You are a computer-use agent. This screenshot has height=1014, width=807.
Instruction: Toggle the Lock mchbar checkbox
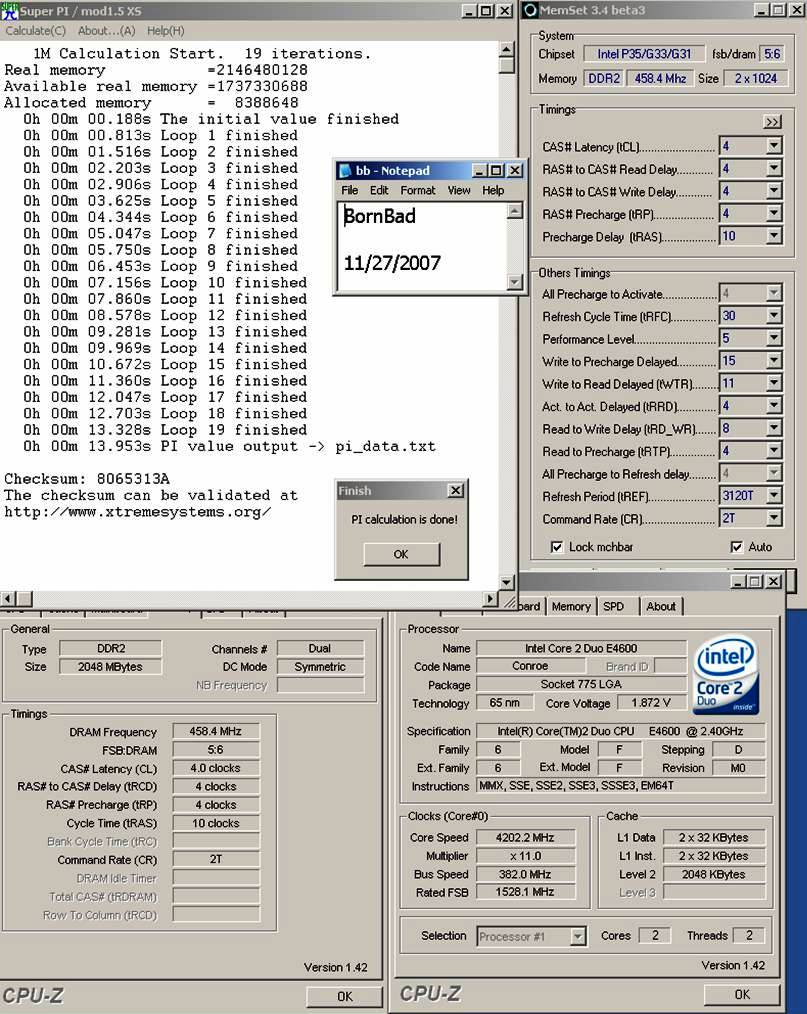tap(556, 547)
